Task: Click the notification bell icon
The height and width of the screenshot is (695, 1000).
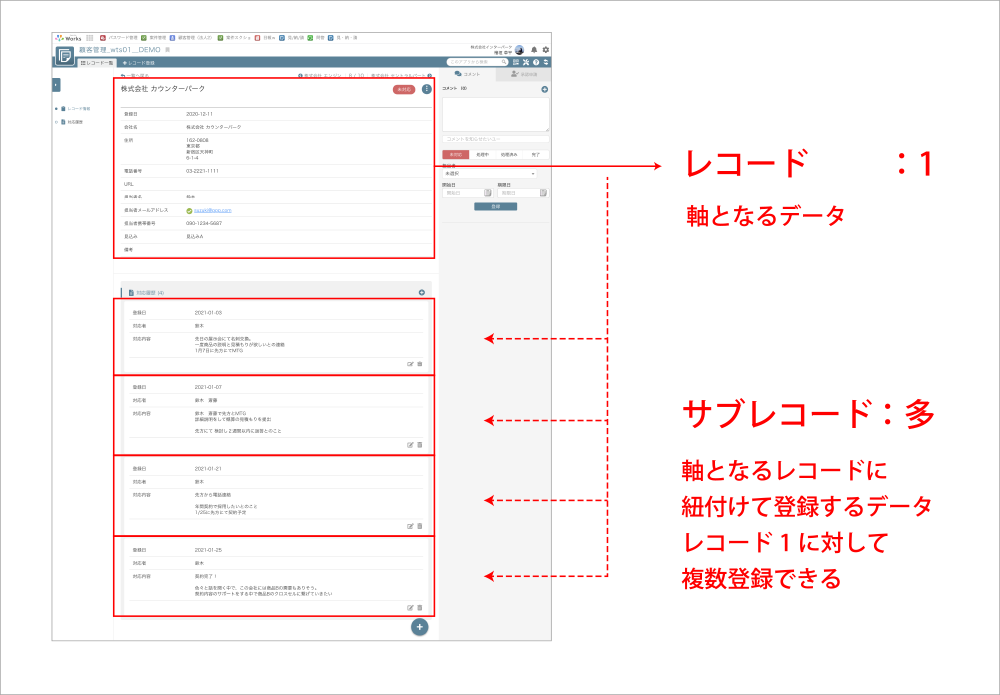Action: (x=534, y=49)
